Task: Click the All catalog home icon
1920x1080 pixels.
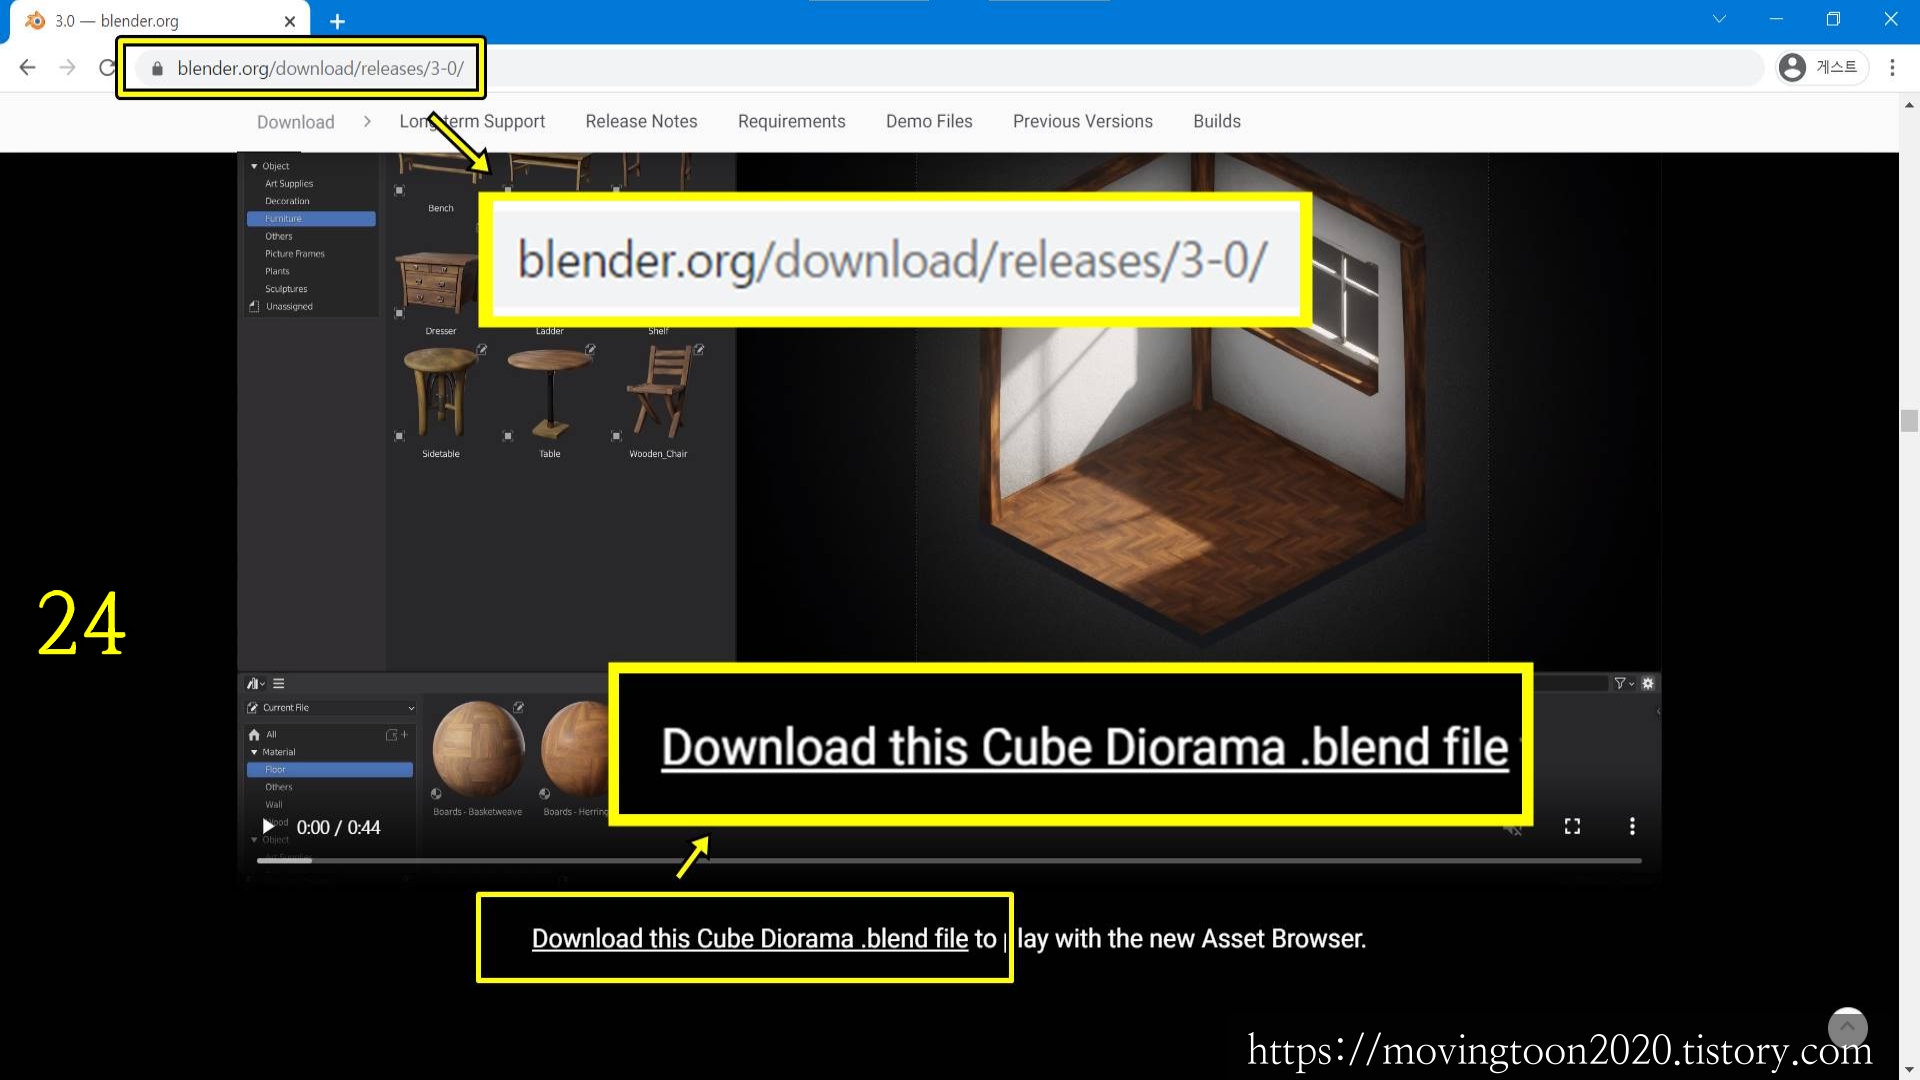Action: 254,735
